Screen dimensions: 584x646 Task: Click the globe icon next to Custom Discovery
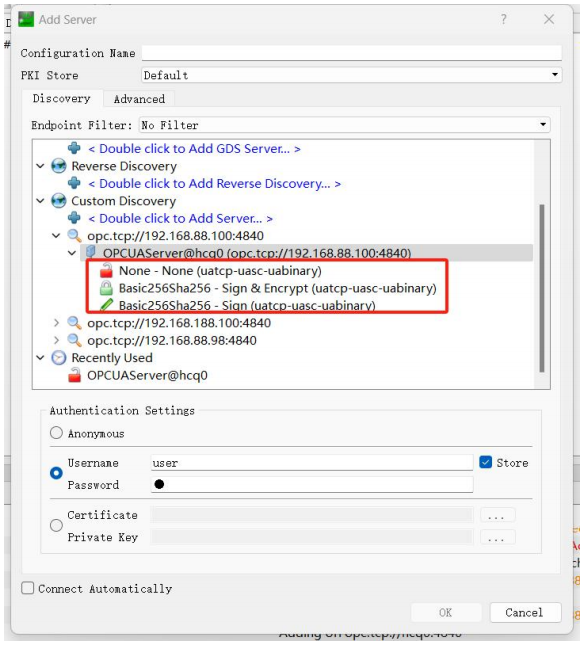click(x=58, y=201)
